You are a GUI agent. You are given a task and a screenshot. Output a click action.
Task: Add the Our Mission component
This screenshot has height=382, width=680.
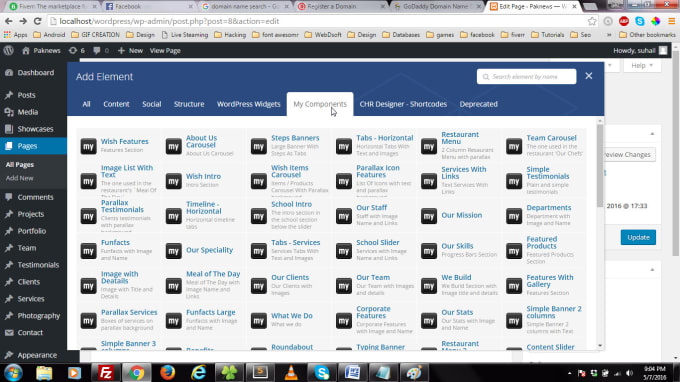(x=461, y=215)
